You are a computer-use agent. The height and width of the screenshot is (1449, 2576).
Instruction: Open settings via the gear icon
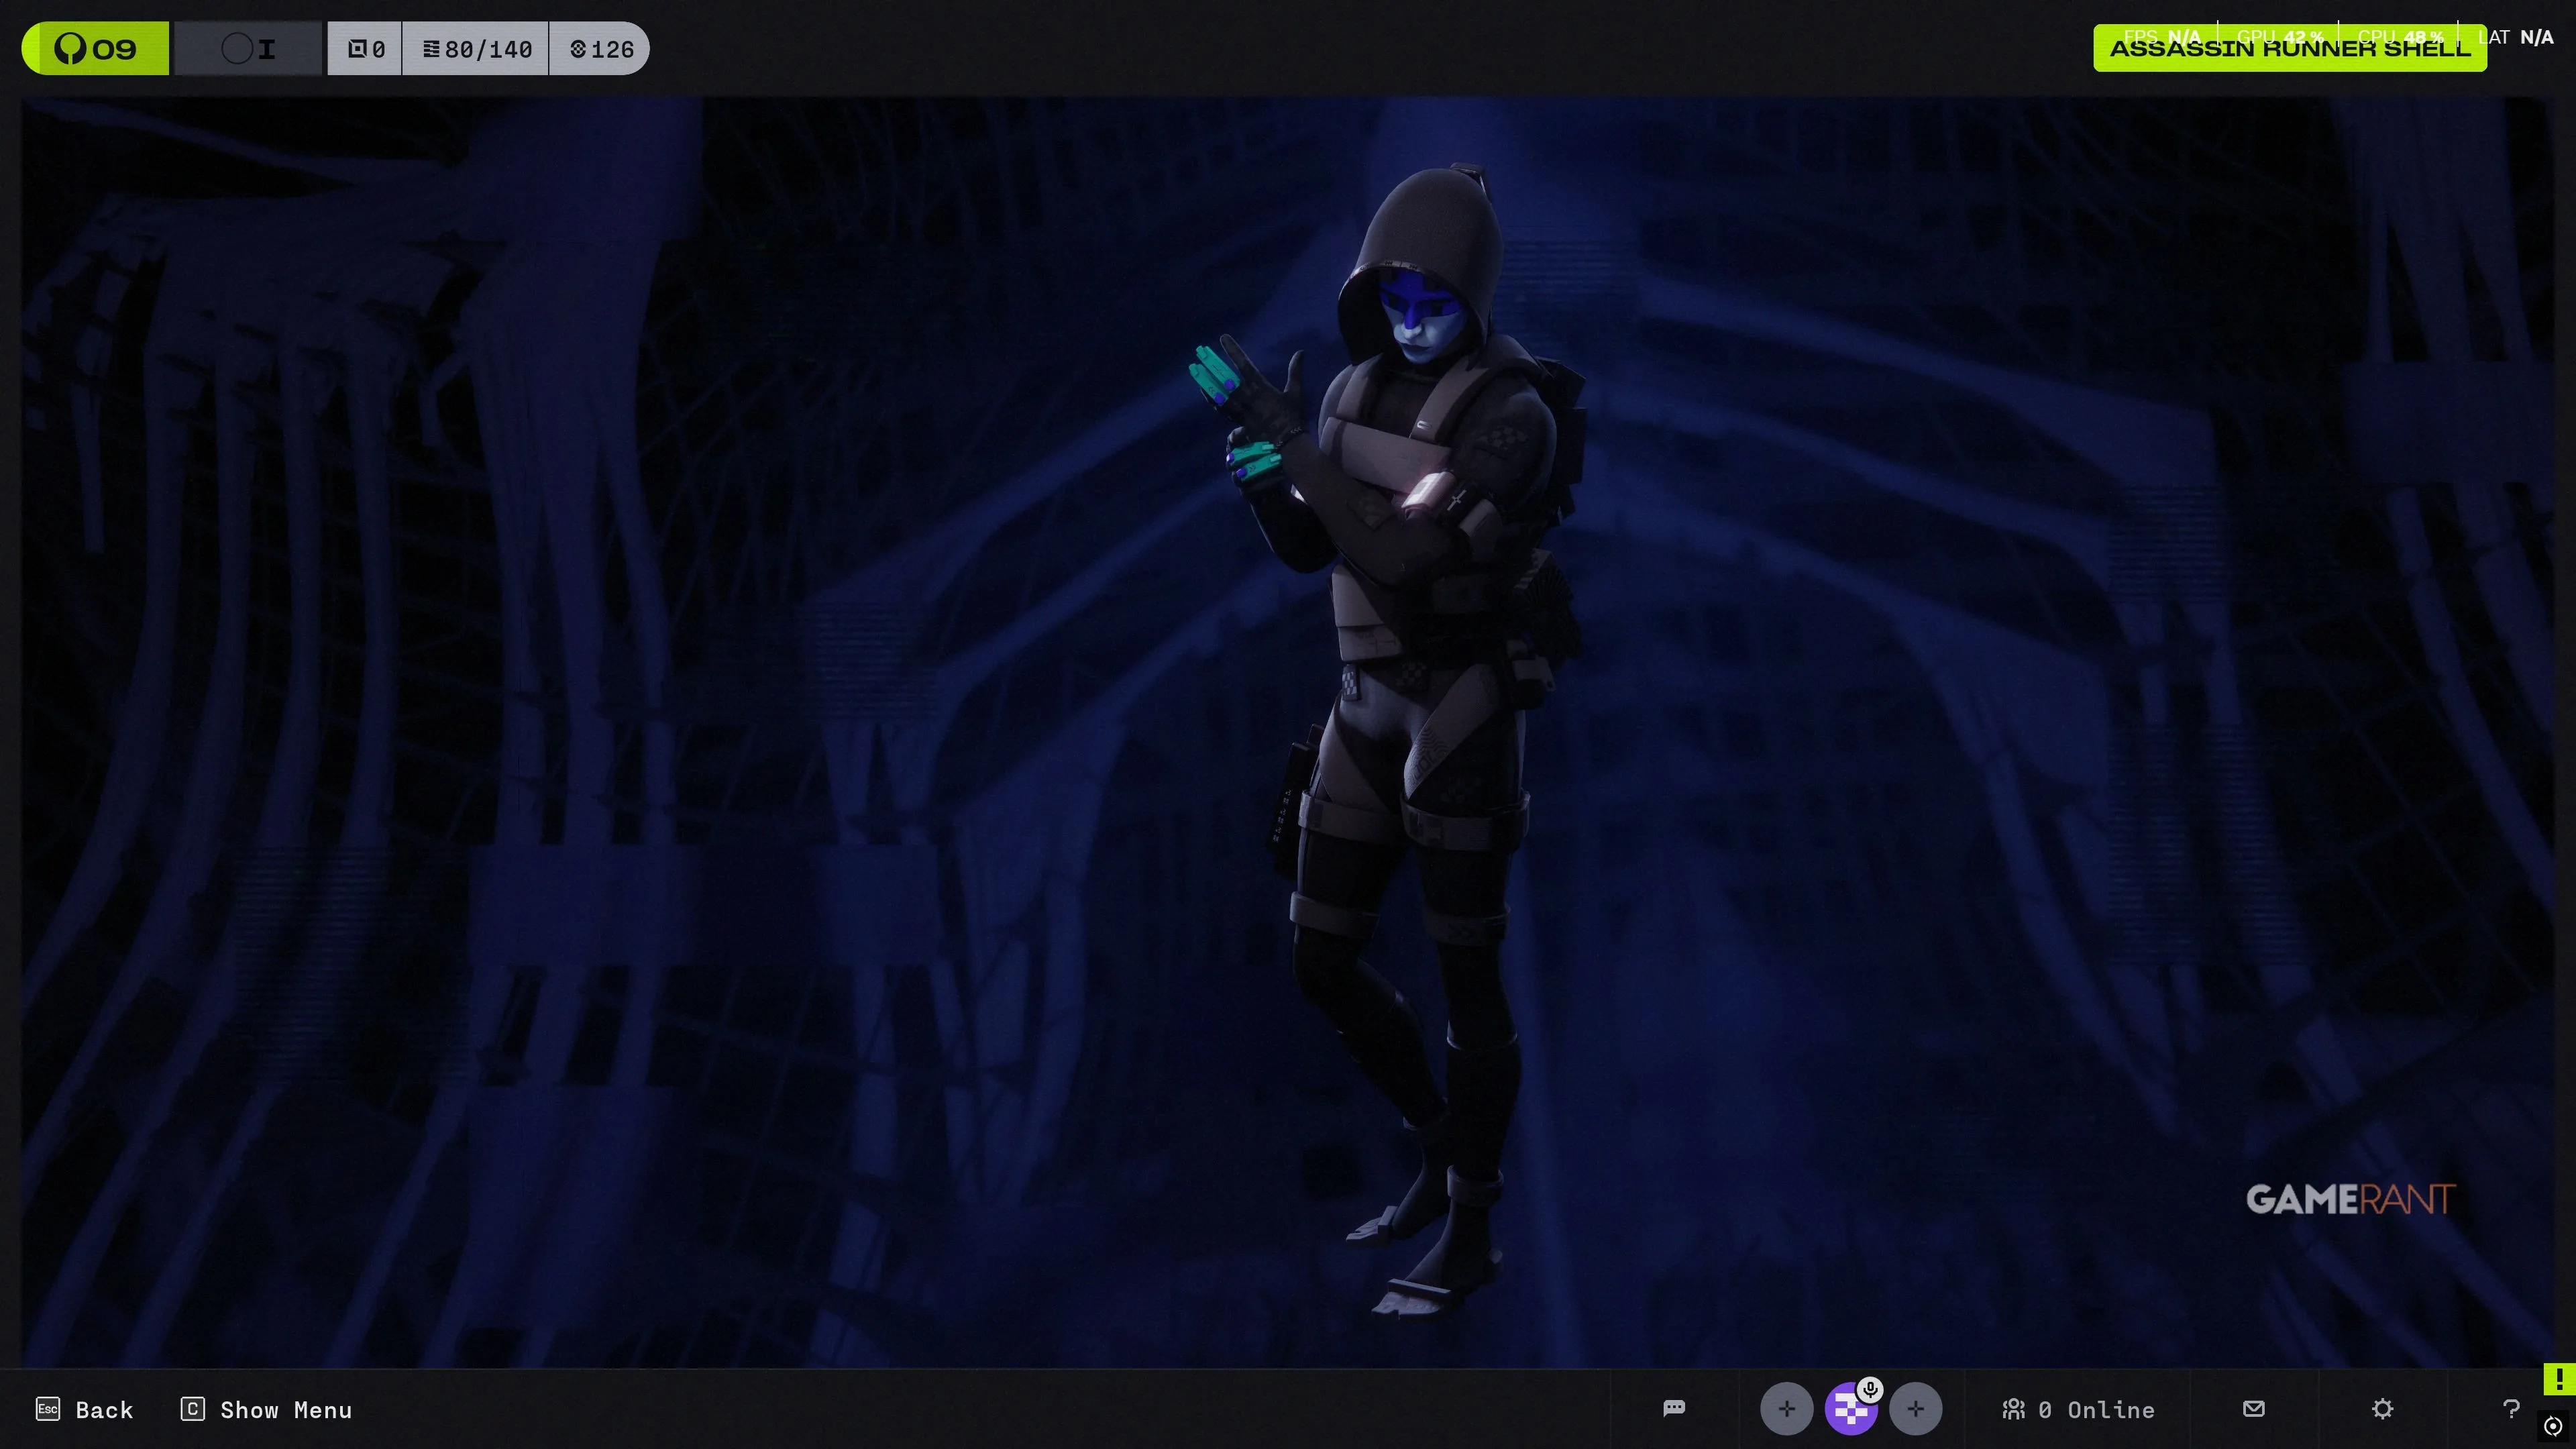pyautogui.click(x=2382, y=1408)
